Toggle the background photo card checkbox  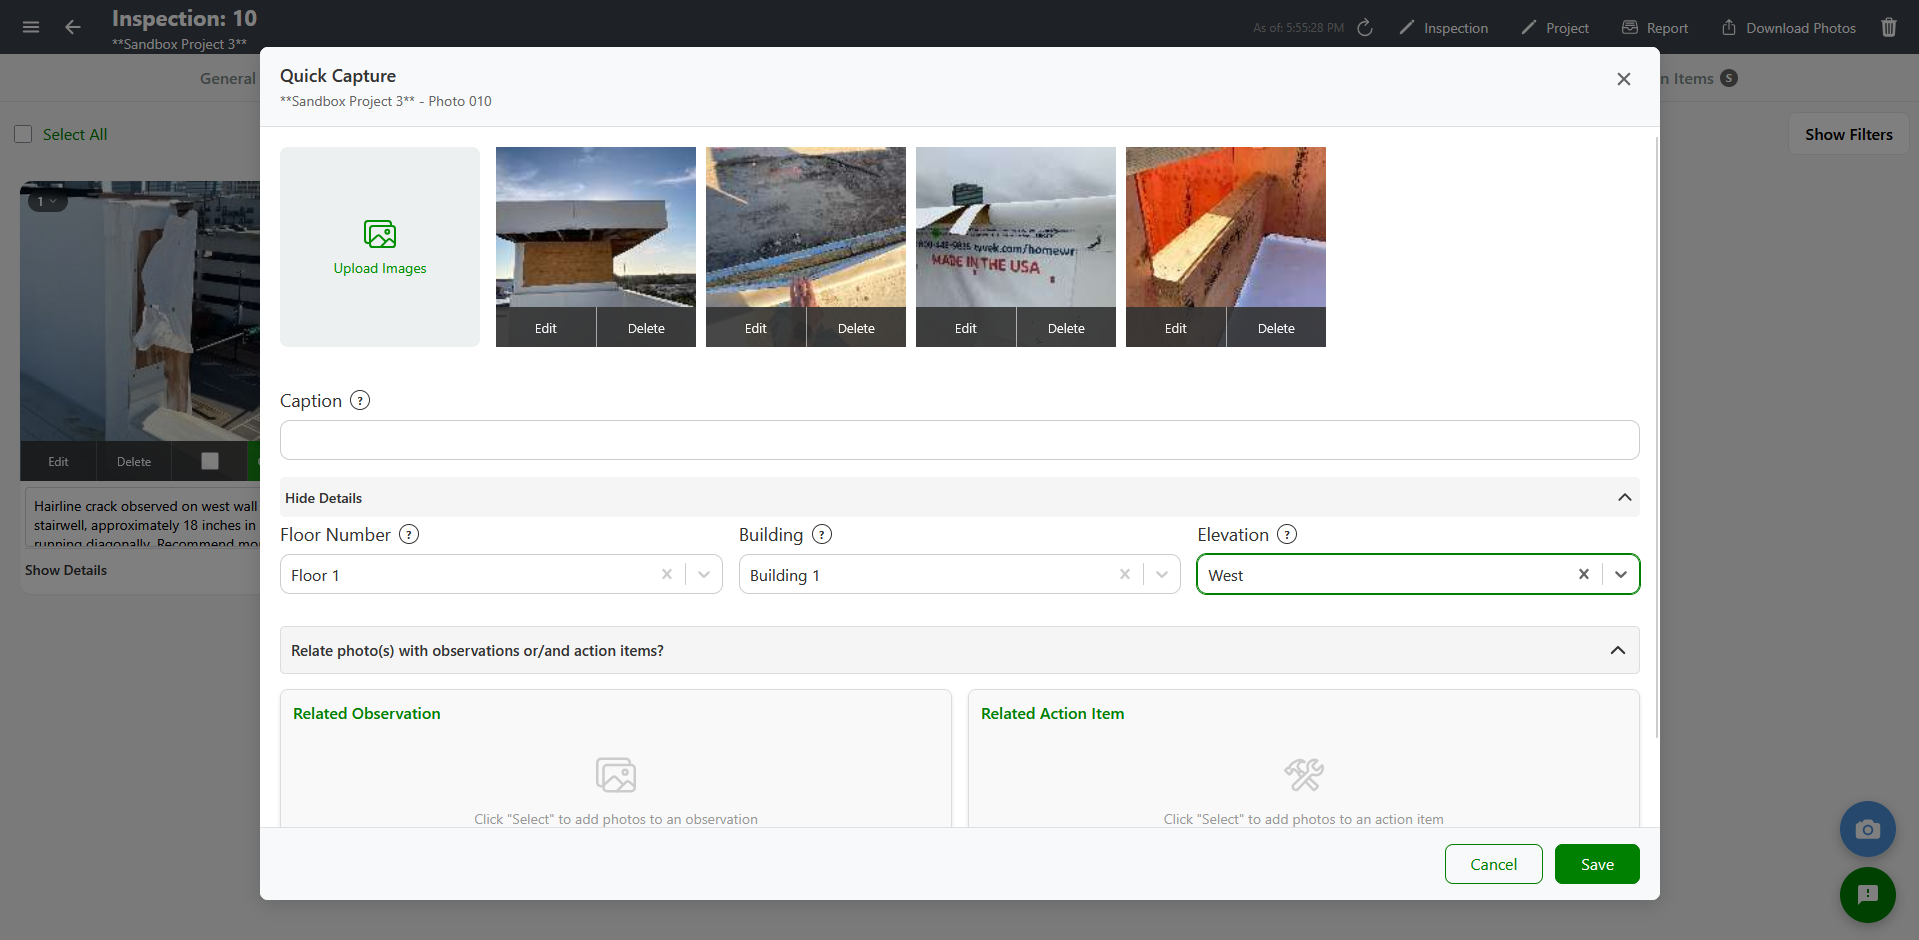pos(210,461)
